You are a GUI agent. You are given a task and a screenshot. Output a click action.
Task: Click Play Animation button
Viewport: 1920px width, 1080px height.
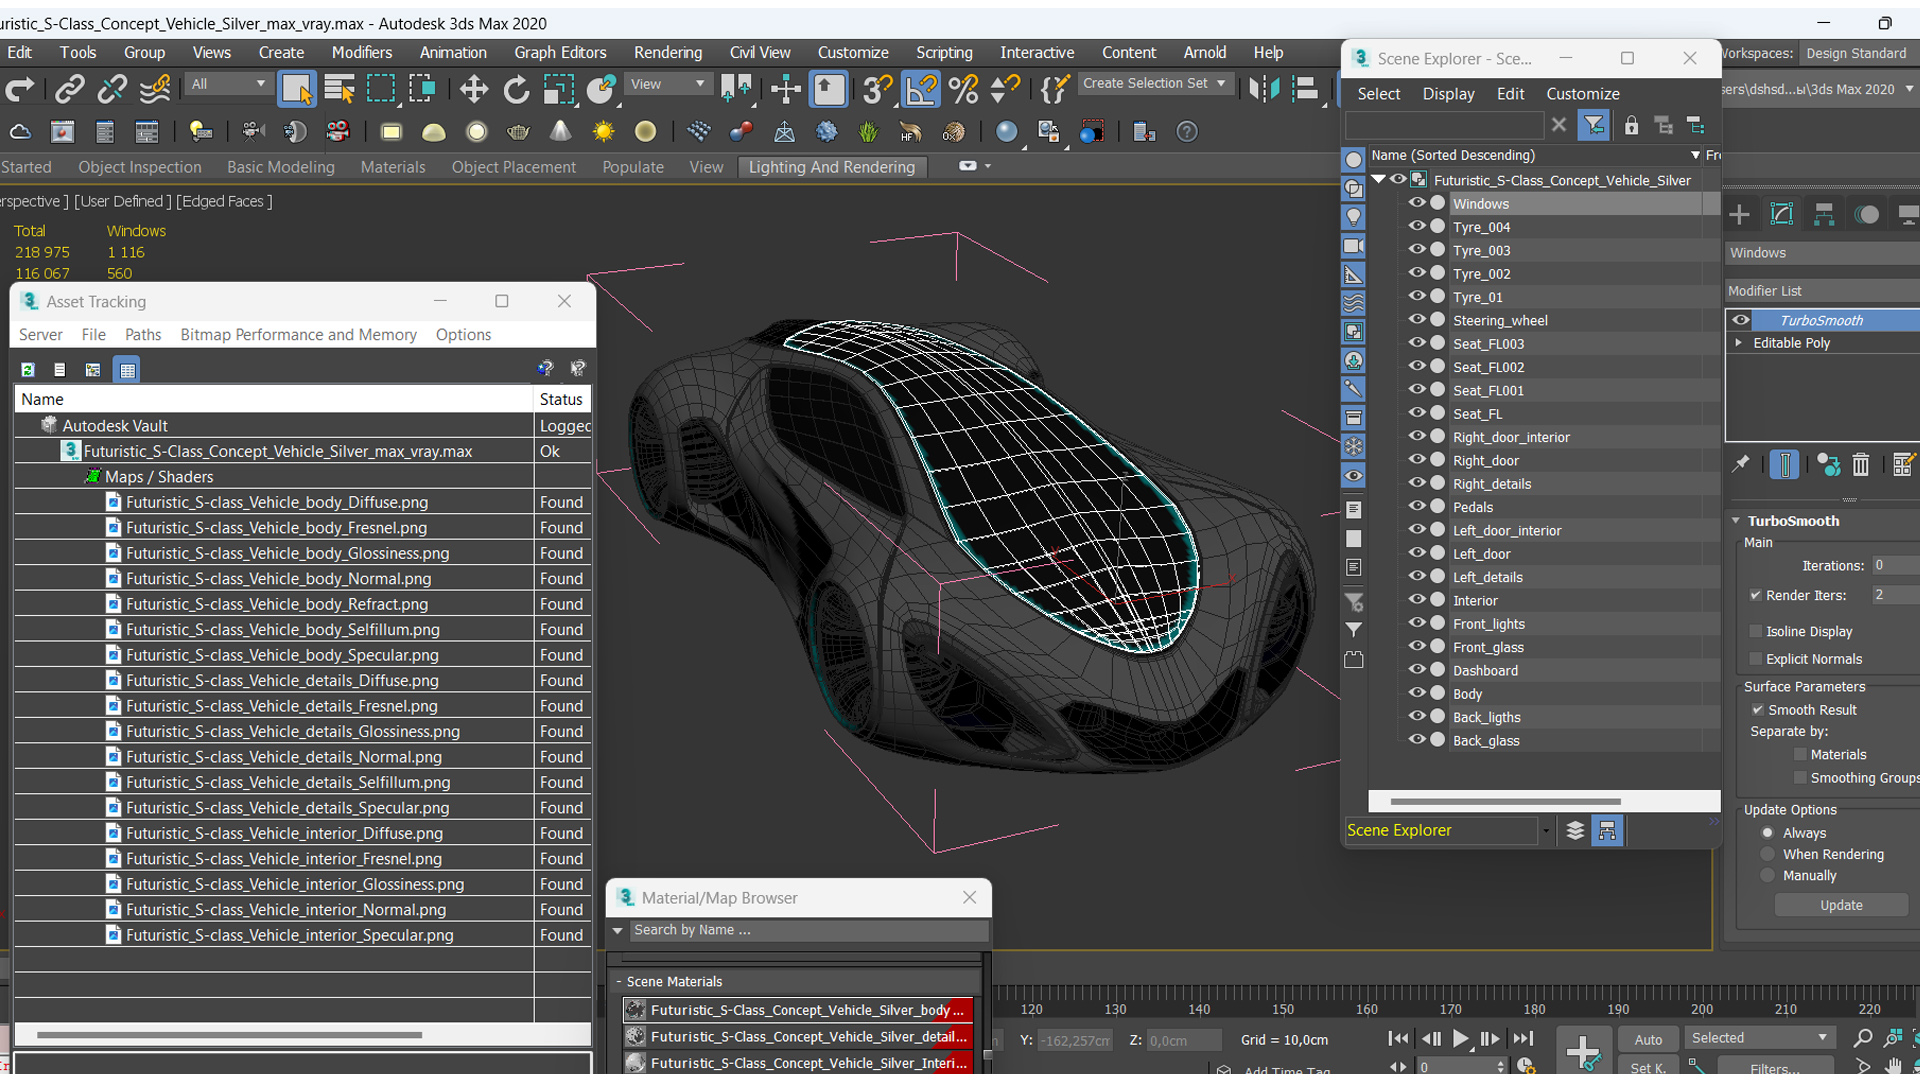click(x=1460, y=1039)
